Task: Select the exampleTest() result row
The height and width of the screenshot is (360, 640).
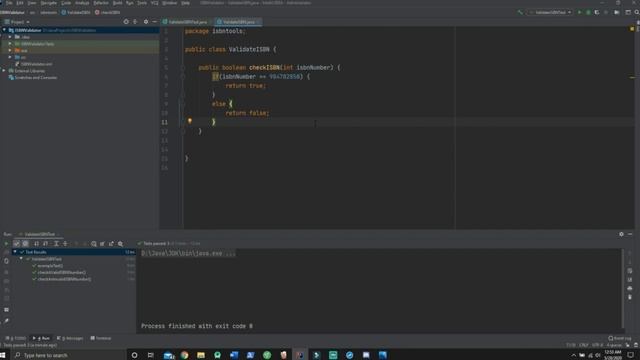Action: [x=50, y=266]
